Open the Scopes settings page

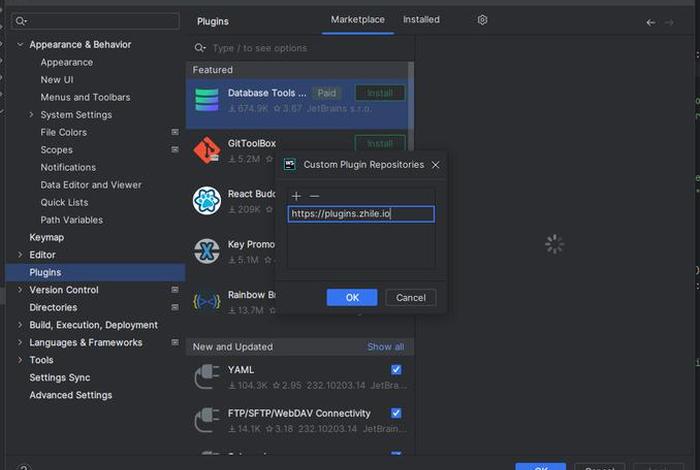click(56, 150)
